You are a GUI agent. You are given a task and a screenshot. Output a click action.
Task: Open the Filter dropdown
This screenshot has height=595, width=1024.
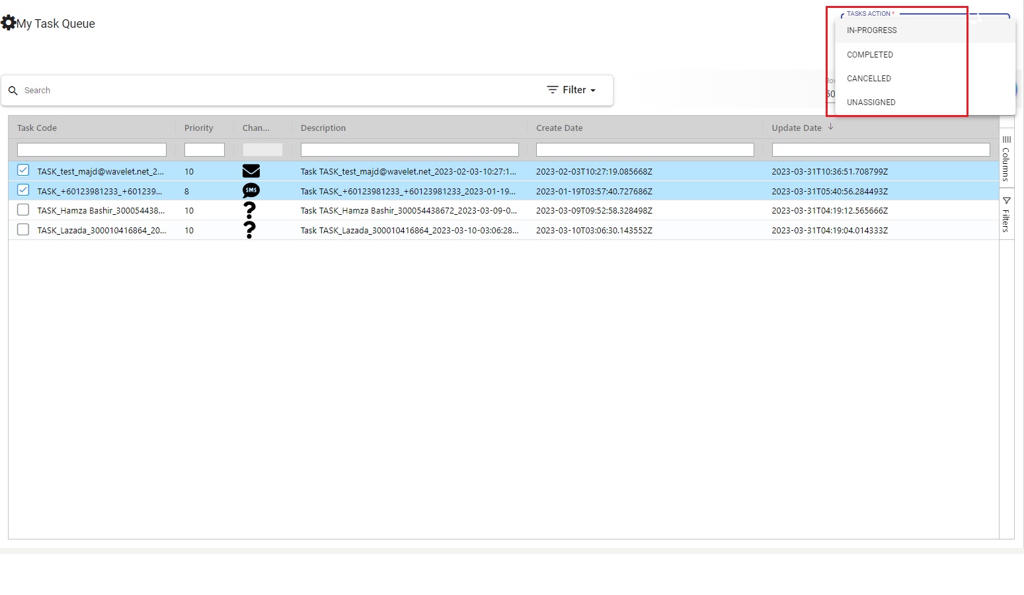pos(572,90)
